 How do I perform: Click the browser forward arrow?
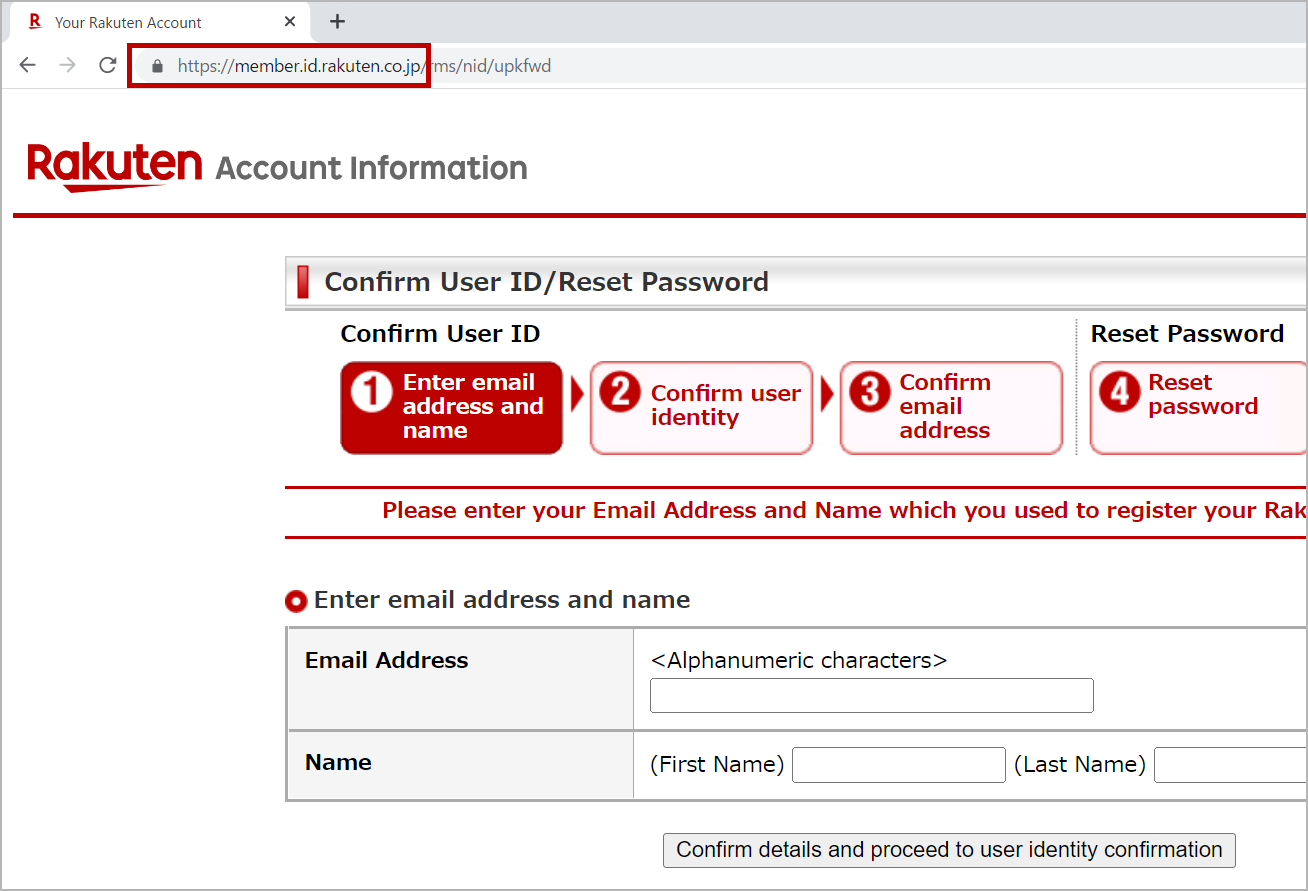(66, 65)
